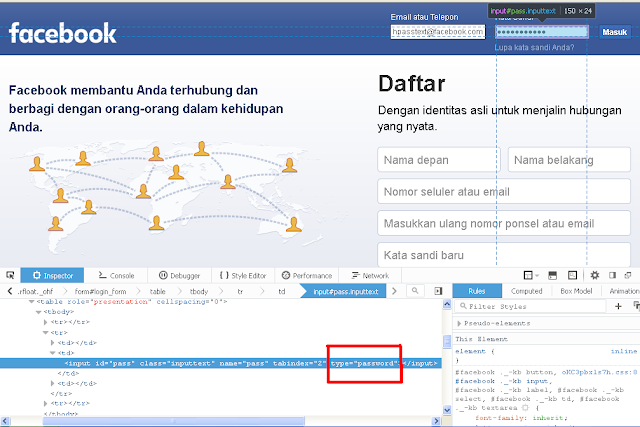Click the font-family: inherit declaration
This screenshot has width=640, height=427.
[x=521, y=418]
